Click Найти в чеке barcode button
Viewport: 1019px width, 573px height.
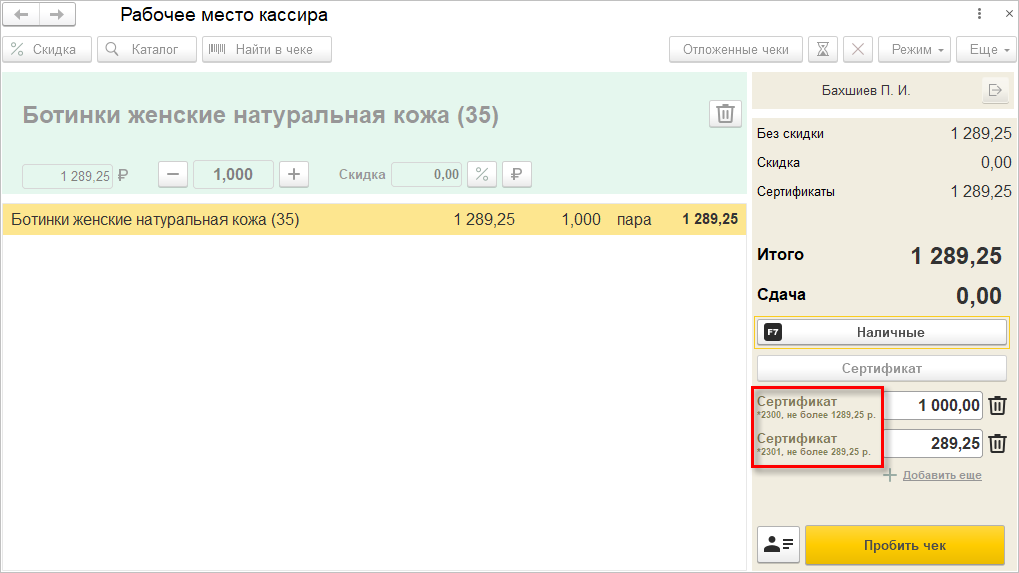click(266, 49)
